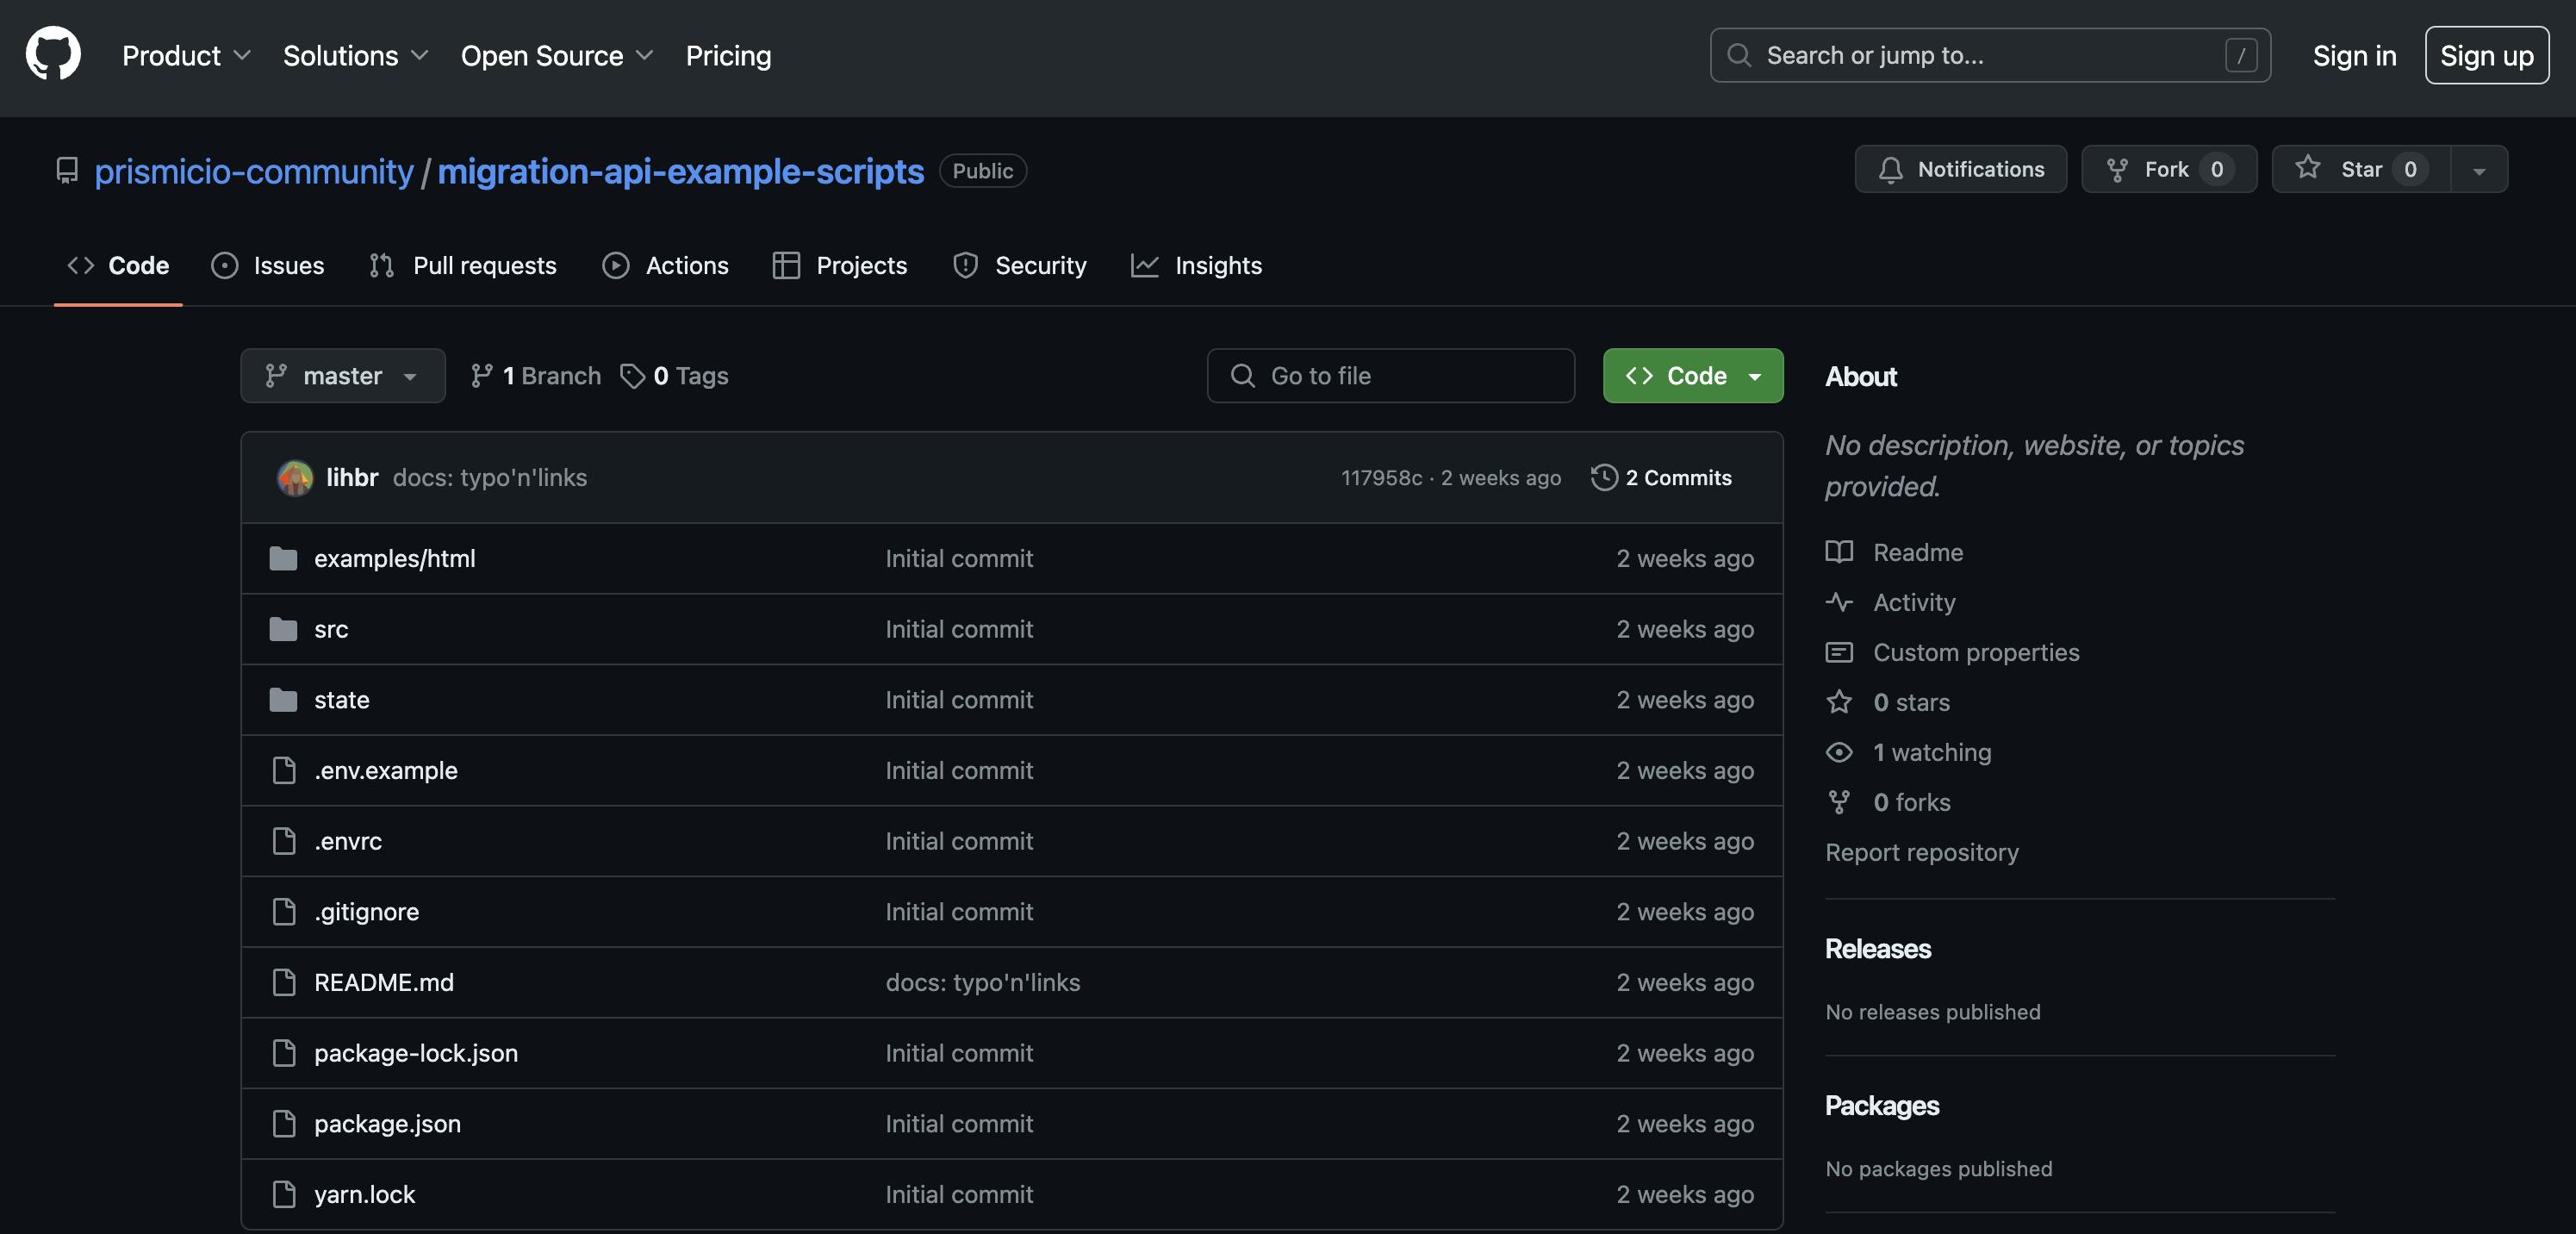Click lihbr's avatar thumbnail
The width and height of the screenshot is (2576, 1234).
pos(294,478)
